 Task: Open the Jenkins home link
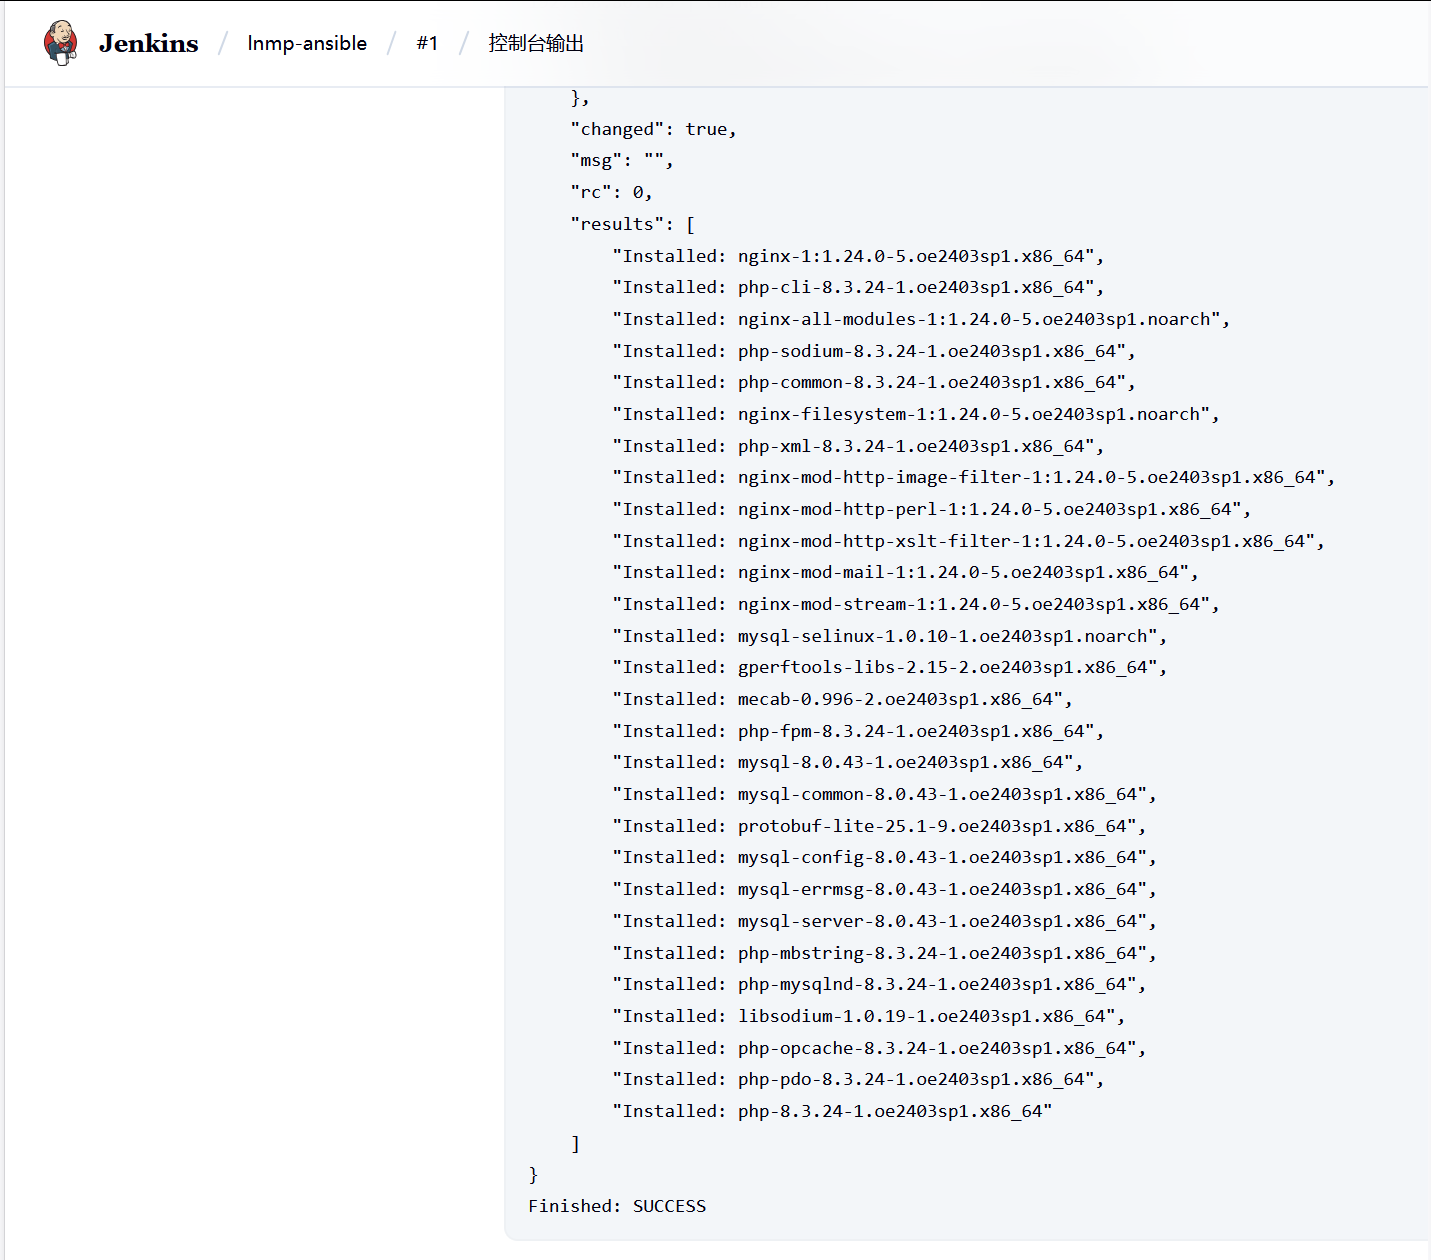click(148, 43)
